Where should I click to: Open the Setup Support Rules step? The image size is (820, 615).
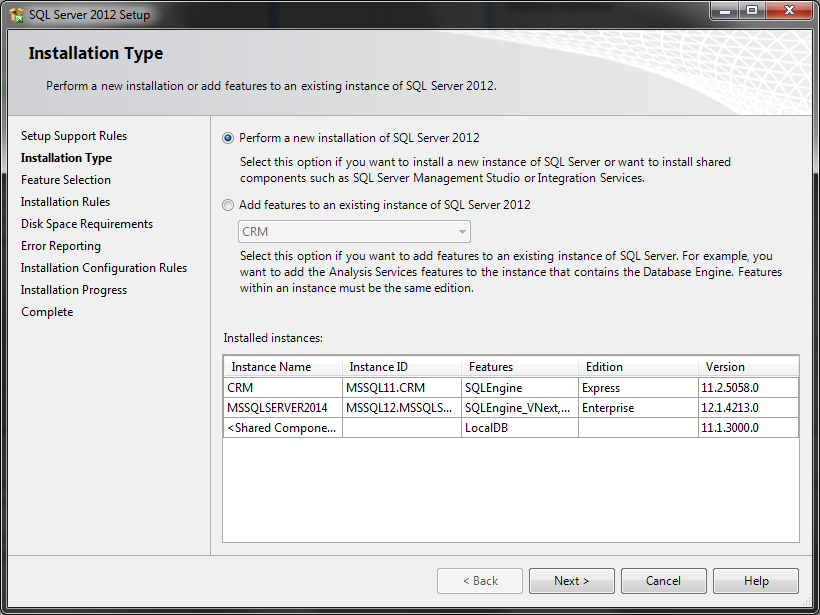pyautogui.click(x=70, y=135)
